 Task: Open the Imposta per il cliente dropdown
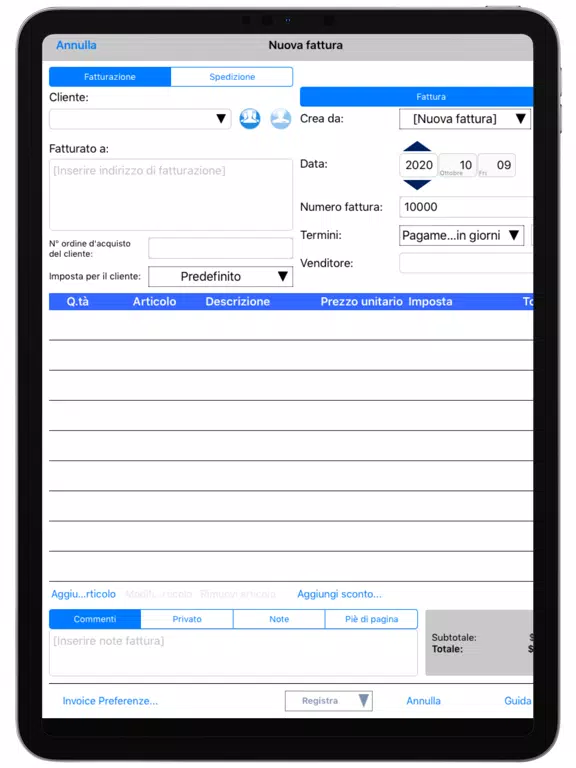[220, 277]
